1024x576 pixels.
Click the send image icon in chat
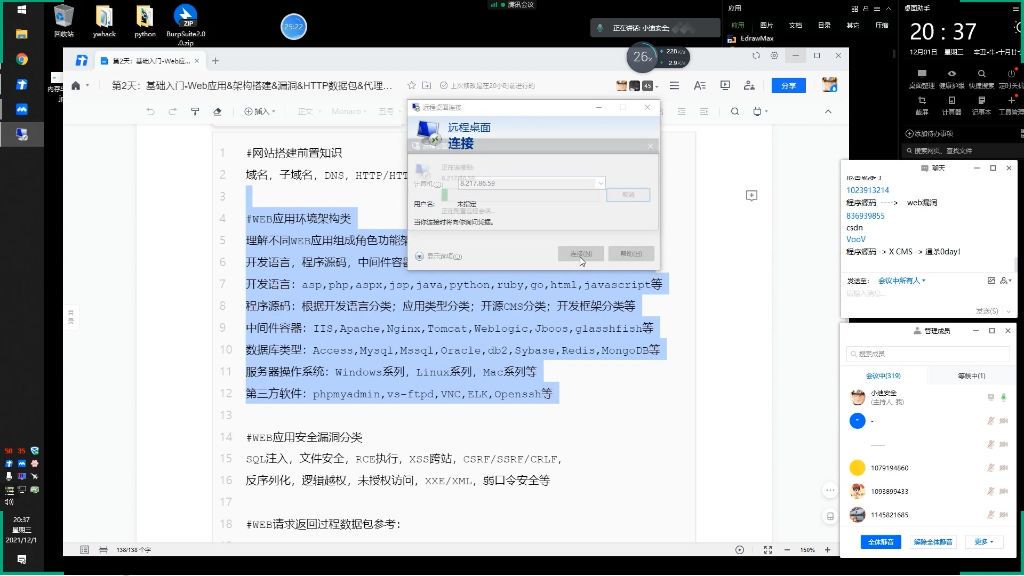click(991, 281)
